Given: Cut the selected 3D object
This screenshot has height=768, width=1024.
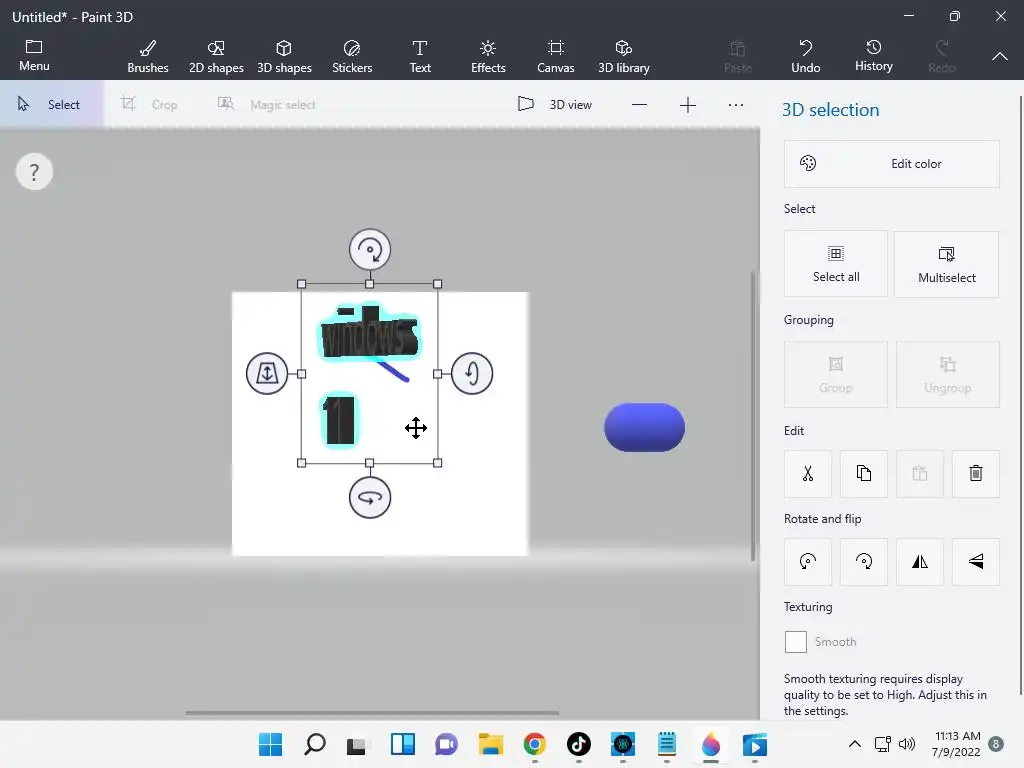Looking at the screenshot, I should [x=808, y=473].
